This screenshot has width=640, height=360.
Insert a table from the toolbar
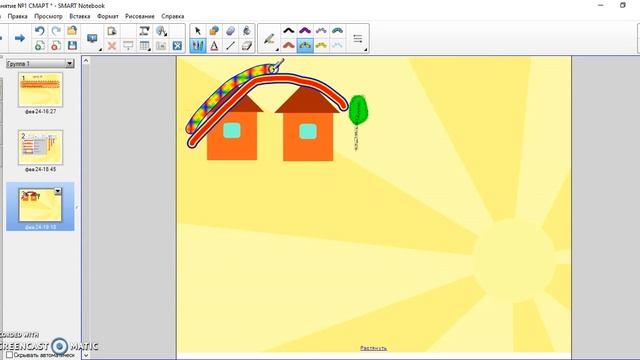[x=144, y=46]
